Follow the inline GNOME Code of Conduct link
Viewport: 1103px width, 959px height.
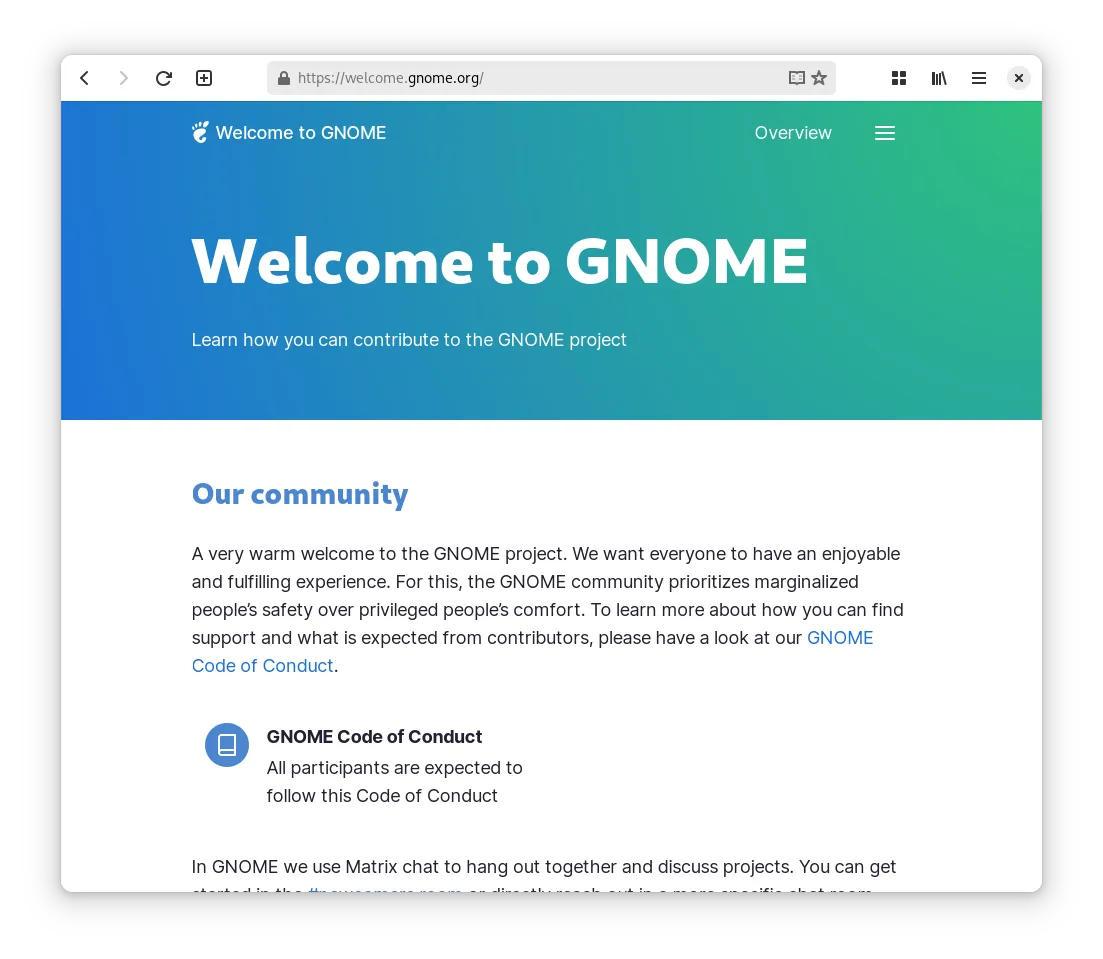[839, 638]
